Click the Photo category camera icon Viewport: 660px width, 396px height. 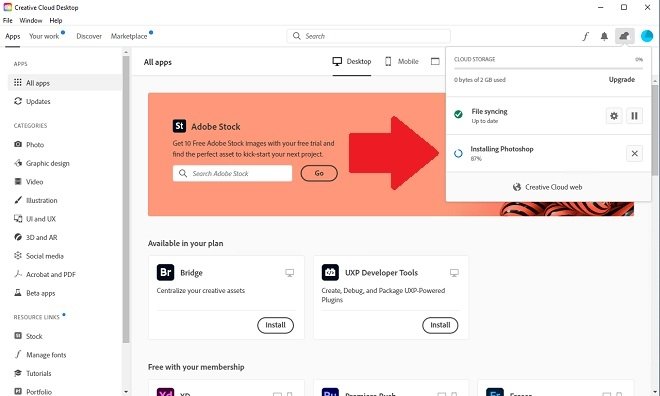18,144
